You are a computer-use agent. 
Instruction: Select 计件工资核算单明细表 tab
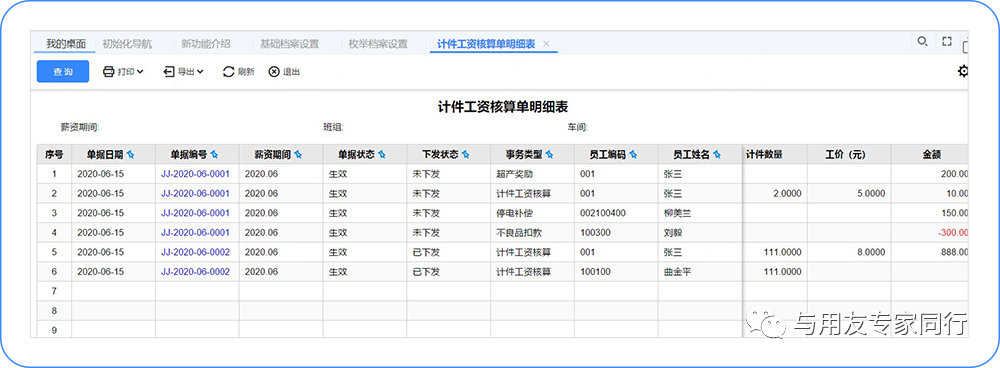[x=486, y=44]
